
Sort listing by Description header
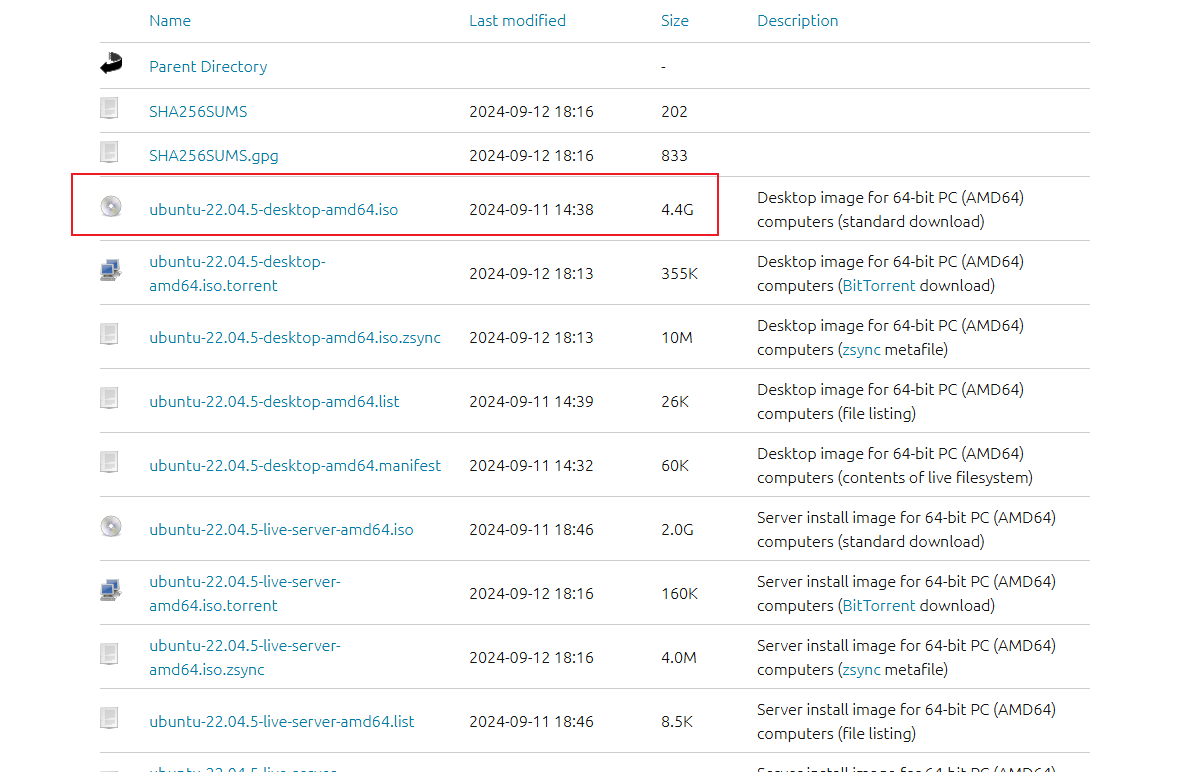[797, 21]
